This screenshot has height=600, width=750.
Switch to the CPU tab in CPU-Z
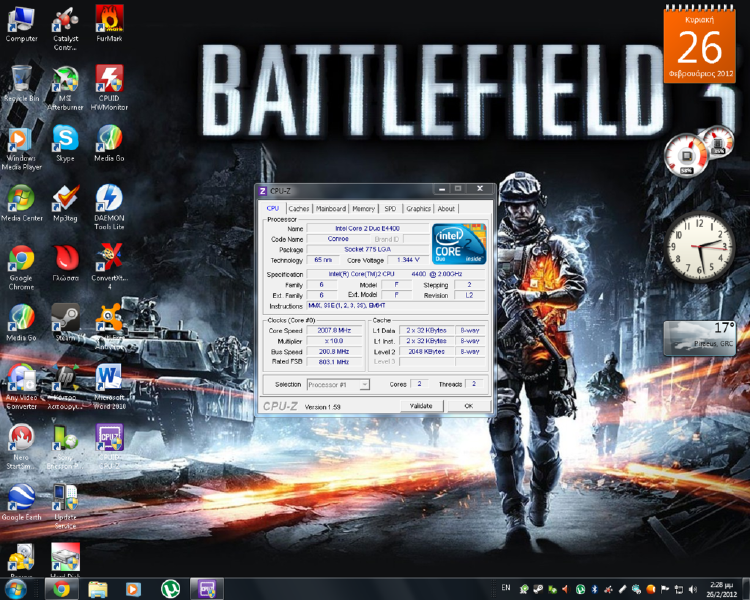point(273,208)
